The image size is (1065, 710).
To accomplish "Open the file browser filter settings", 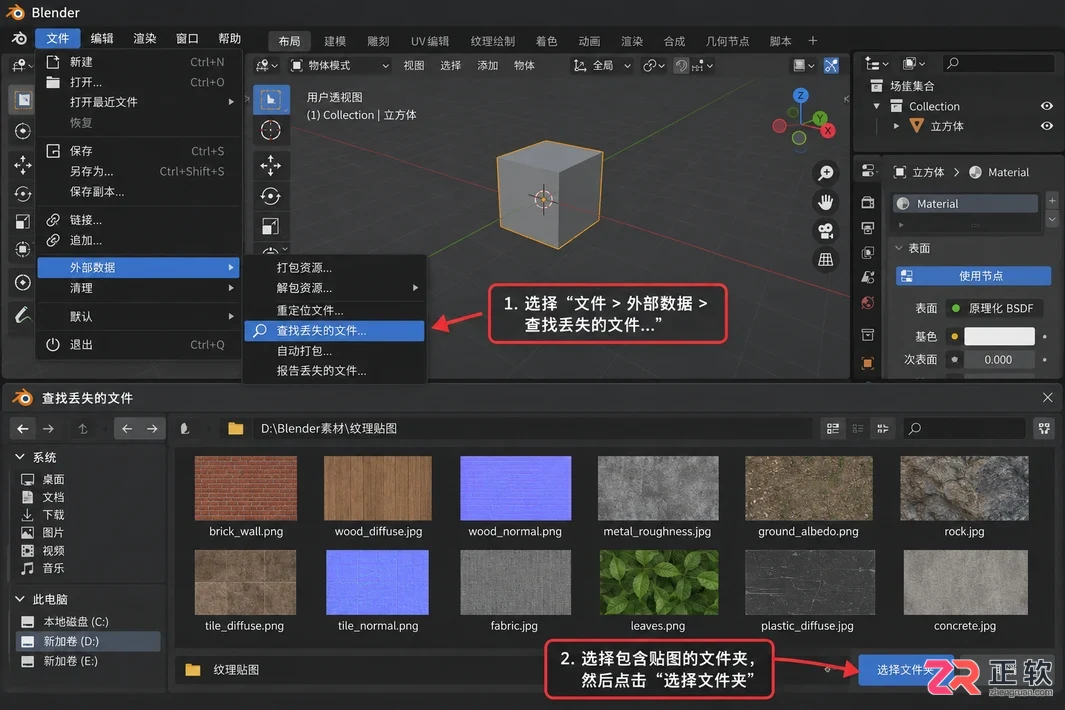I will pyautogui.click(x=1044, y=429).
